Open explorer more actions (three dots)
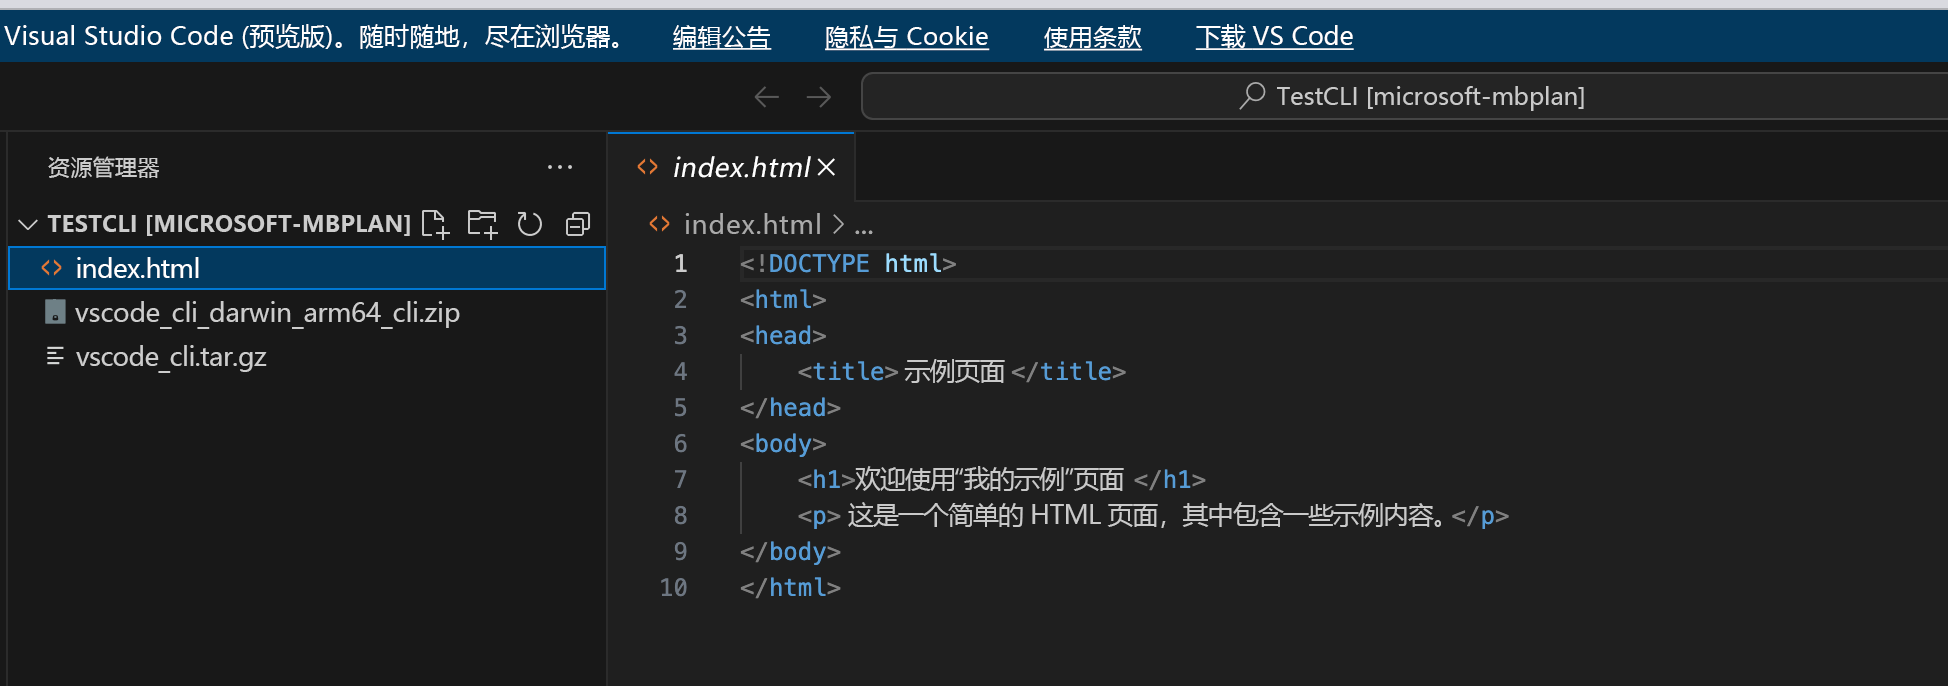Viewport: 1948px width, 686px height. click(x=560, y=167)
